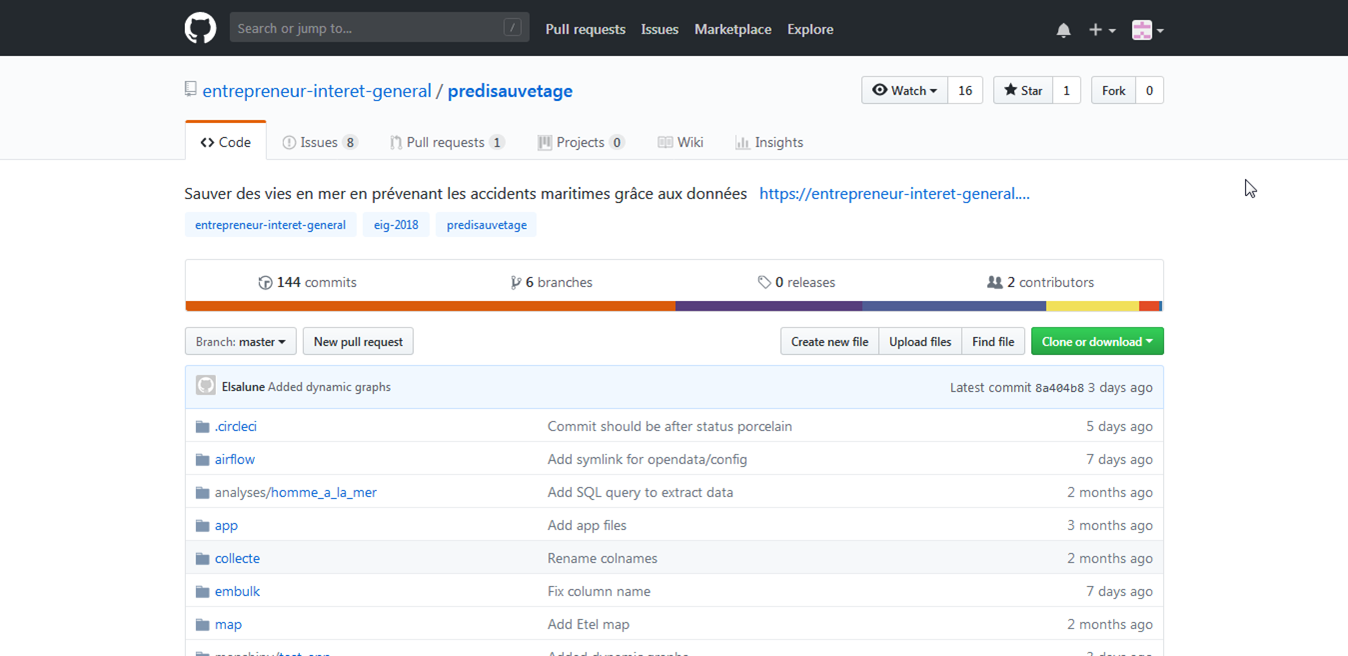The height and width of the screenshot is (656, 1348).
Task: Open the airflow folder
Action: (234, 459)
